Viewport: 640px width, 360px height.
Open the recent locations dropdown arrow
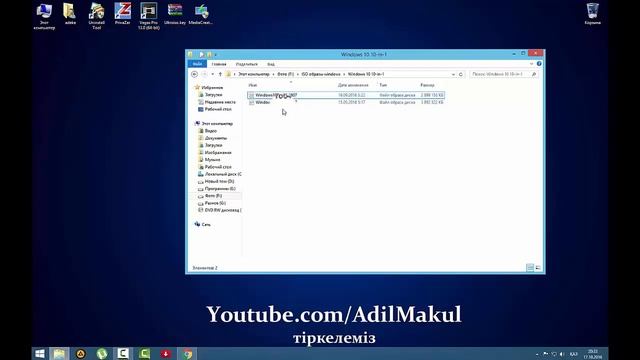[213, 74]
